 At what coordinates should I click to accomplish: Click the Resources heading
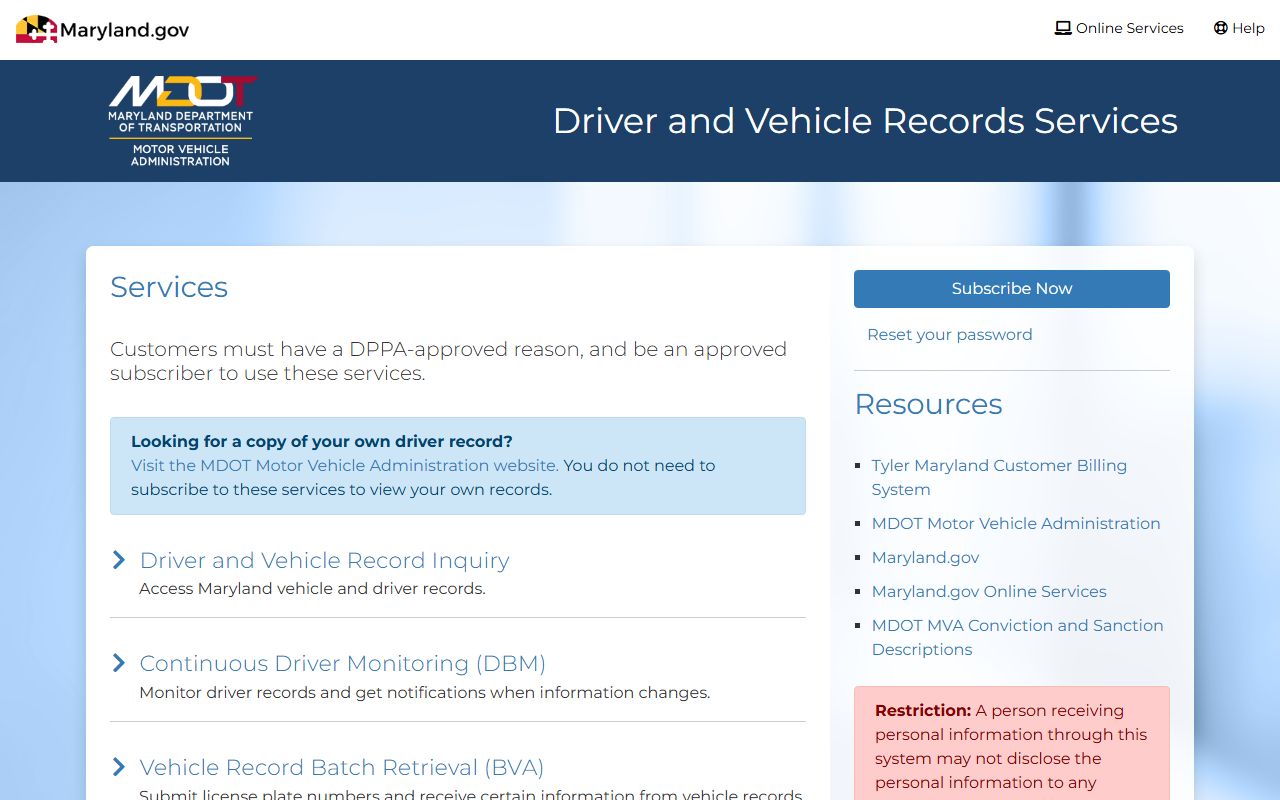point(928,404)
